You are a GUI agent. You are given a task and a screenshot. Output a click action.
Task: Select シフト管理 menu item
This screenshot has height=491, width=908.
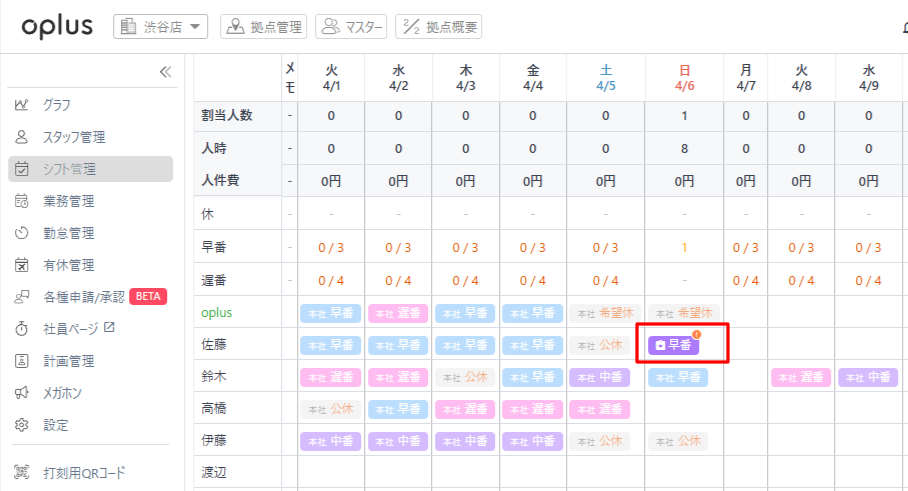69,169
